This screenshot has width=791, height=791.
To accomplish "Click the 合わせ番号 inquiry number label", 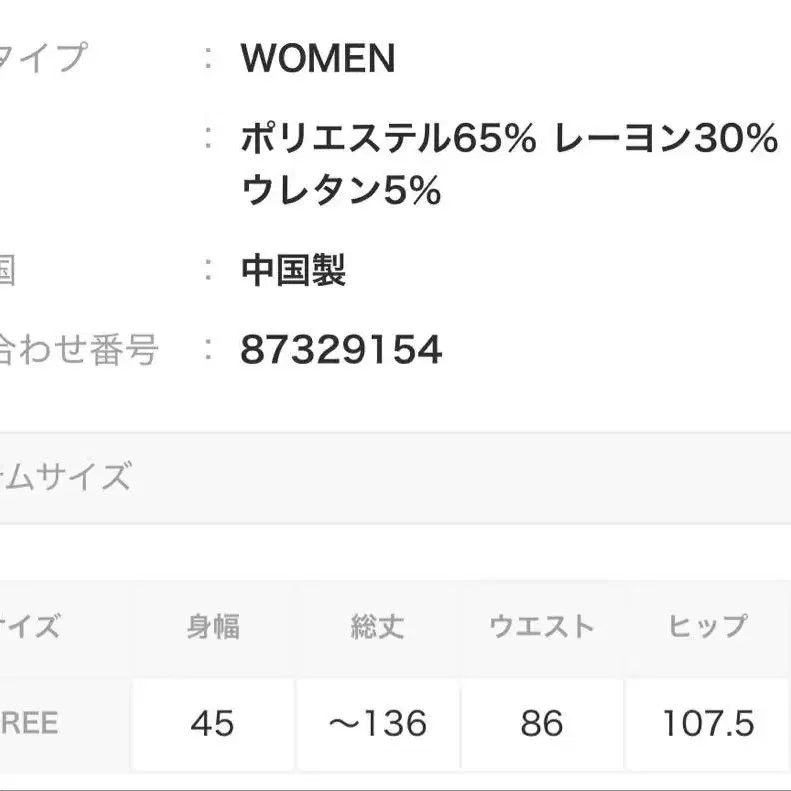I will [x=78, y=350].
